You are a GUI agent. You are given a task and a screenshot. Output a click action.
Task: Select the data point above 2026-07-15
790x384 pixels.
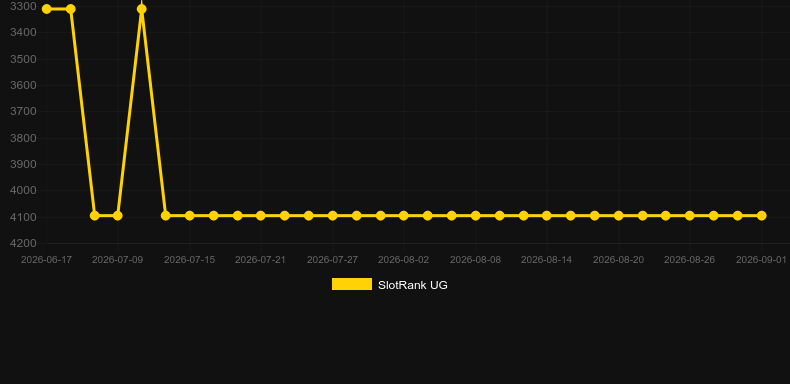189,216
